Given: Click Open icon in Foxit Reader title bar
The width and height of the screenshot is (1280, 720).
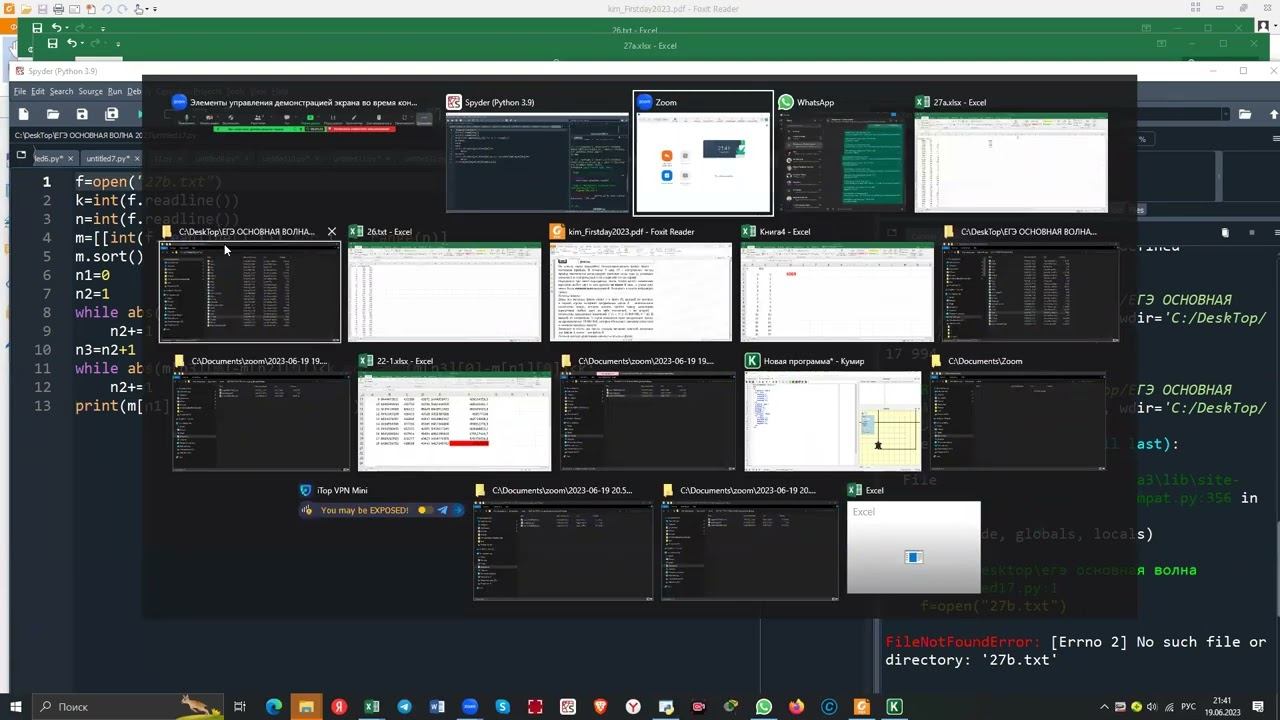Looking at the screenshot, I should 27,9.
